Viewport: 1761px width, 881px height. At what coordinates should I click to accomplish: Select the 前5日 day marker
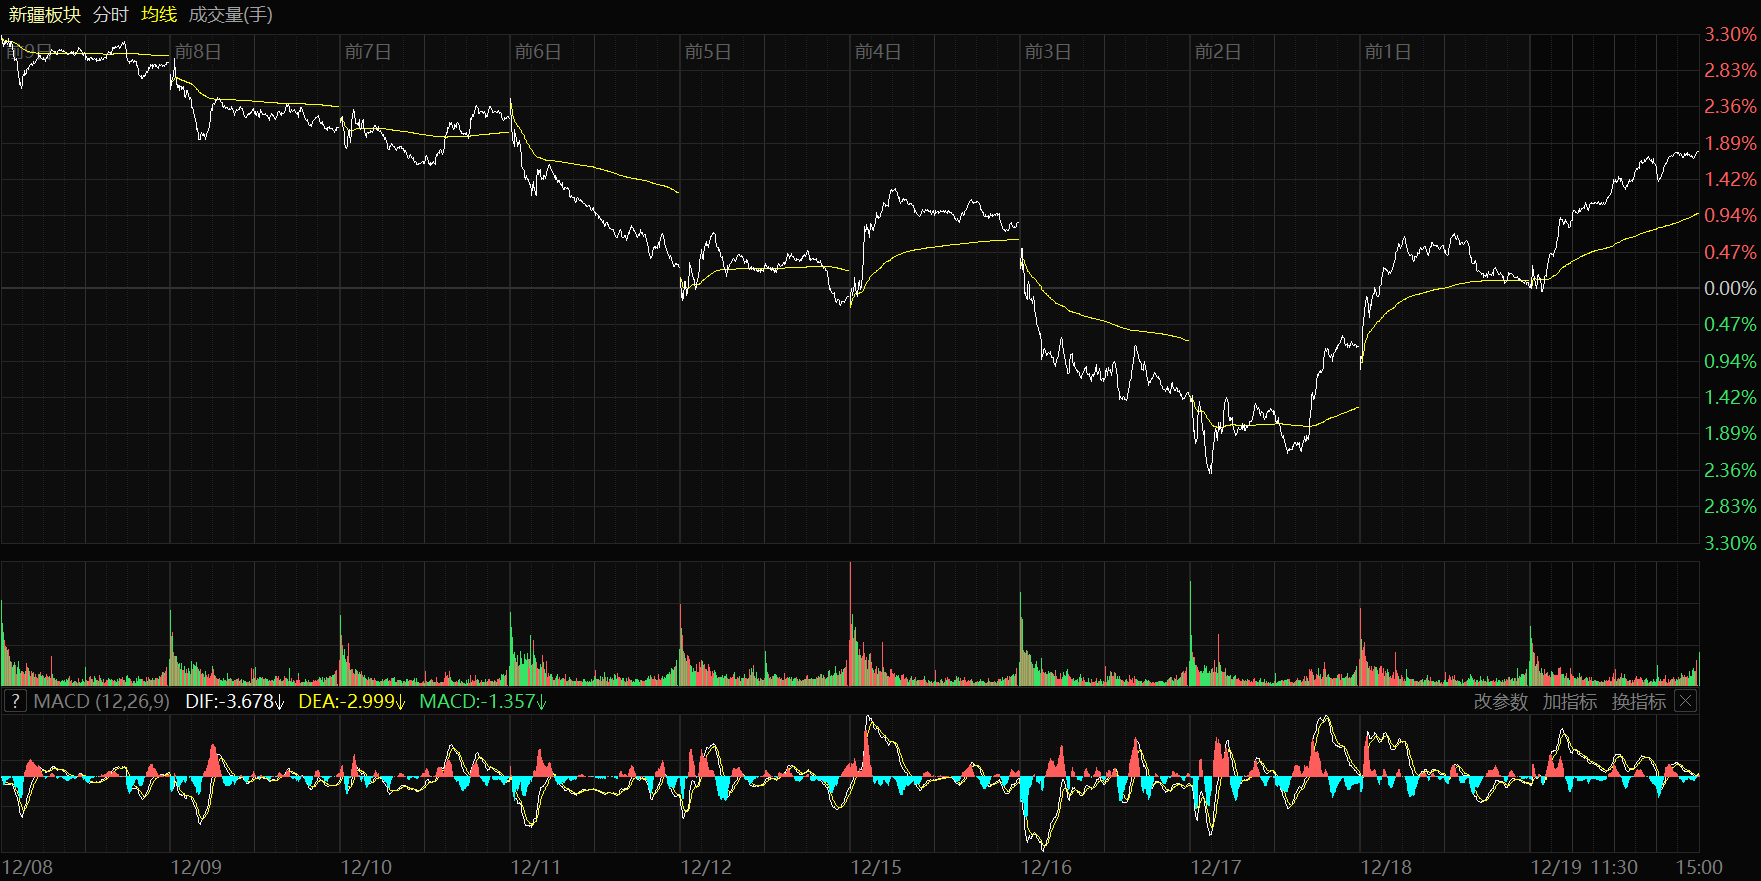click(708, 52)
